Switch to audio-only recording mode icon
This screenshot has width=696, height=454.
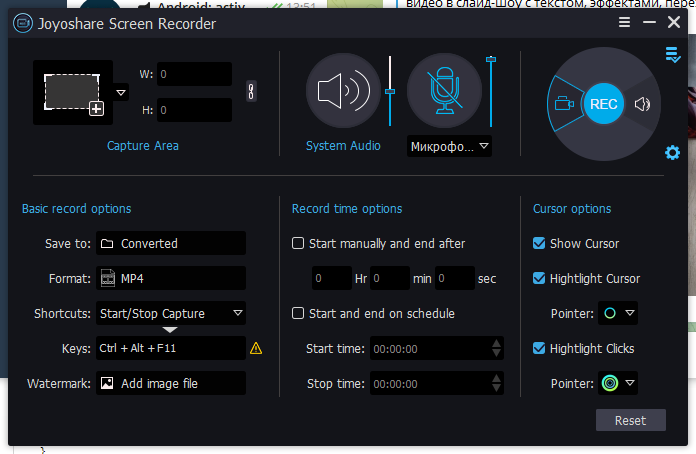coord(642,104)
